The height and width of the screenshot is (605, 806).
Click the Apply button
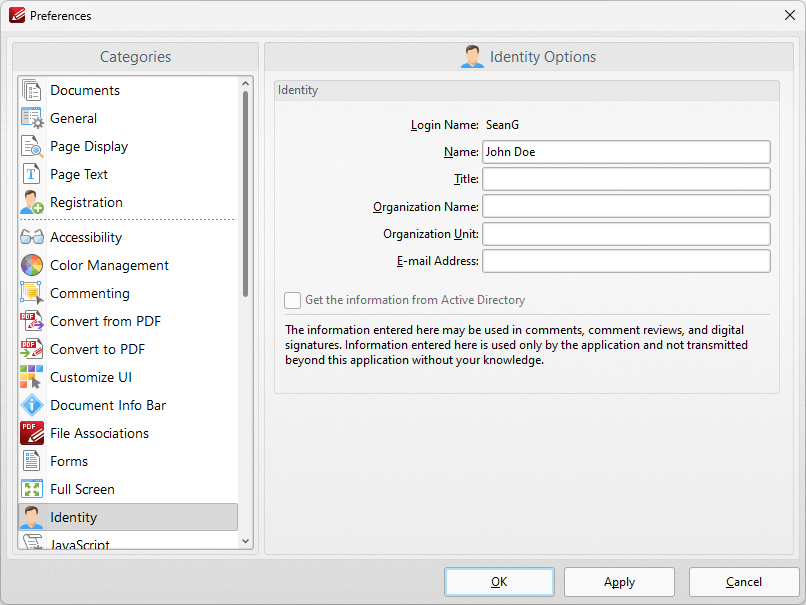[x=619, y=582]
